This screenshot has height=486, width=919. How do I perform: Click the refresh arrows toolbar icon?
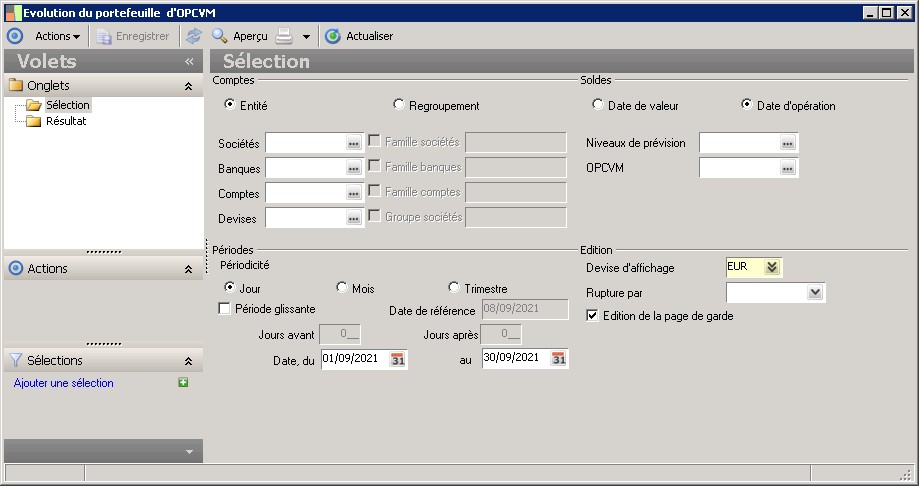[x=194, y=36]
